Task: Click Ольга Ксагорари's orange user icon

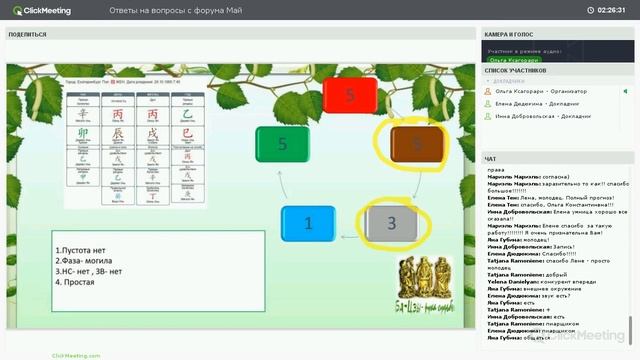Action: 488,91
